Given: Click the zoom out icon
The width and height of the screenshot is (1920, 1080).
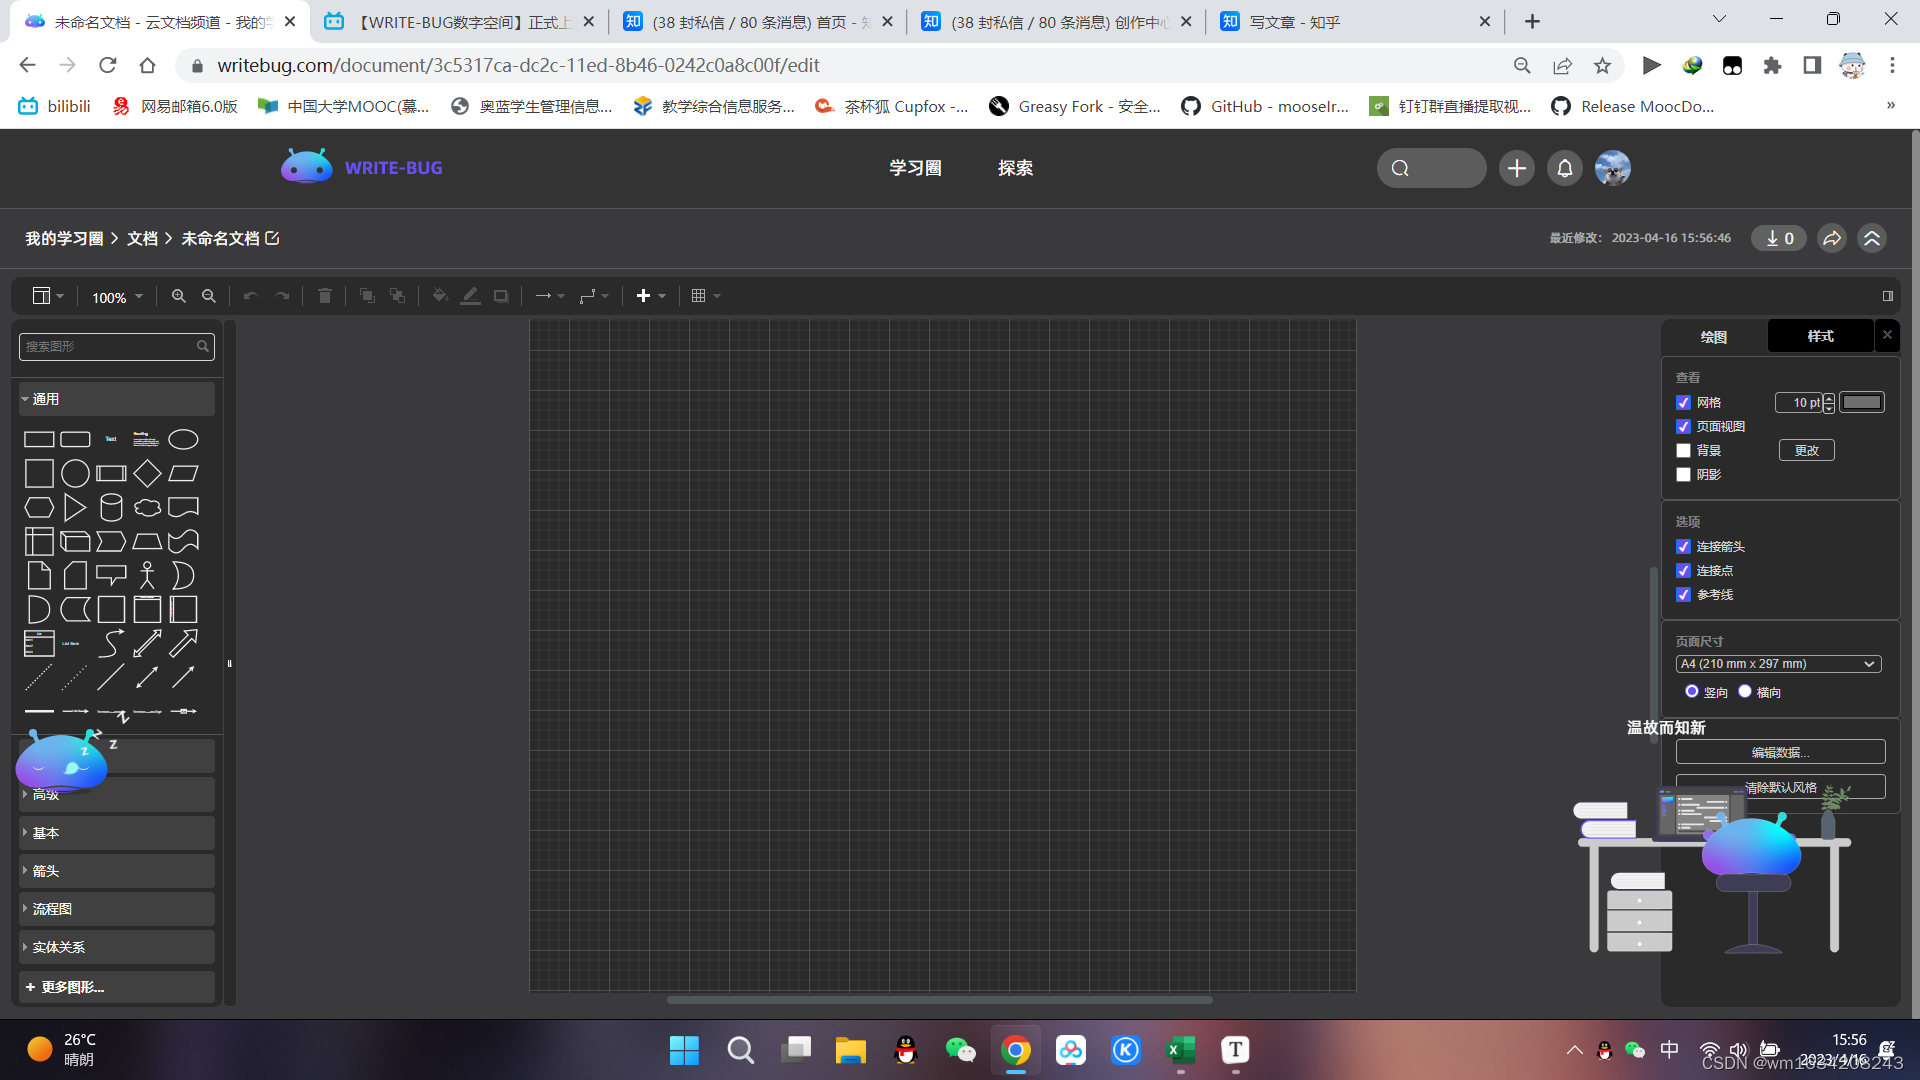Looking at the screenshot, I should 210,294.
